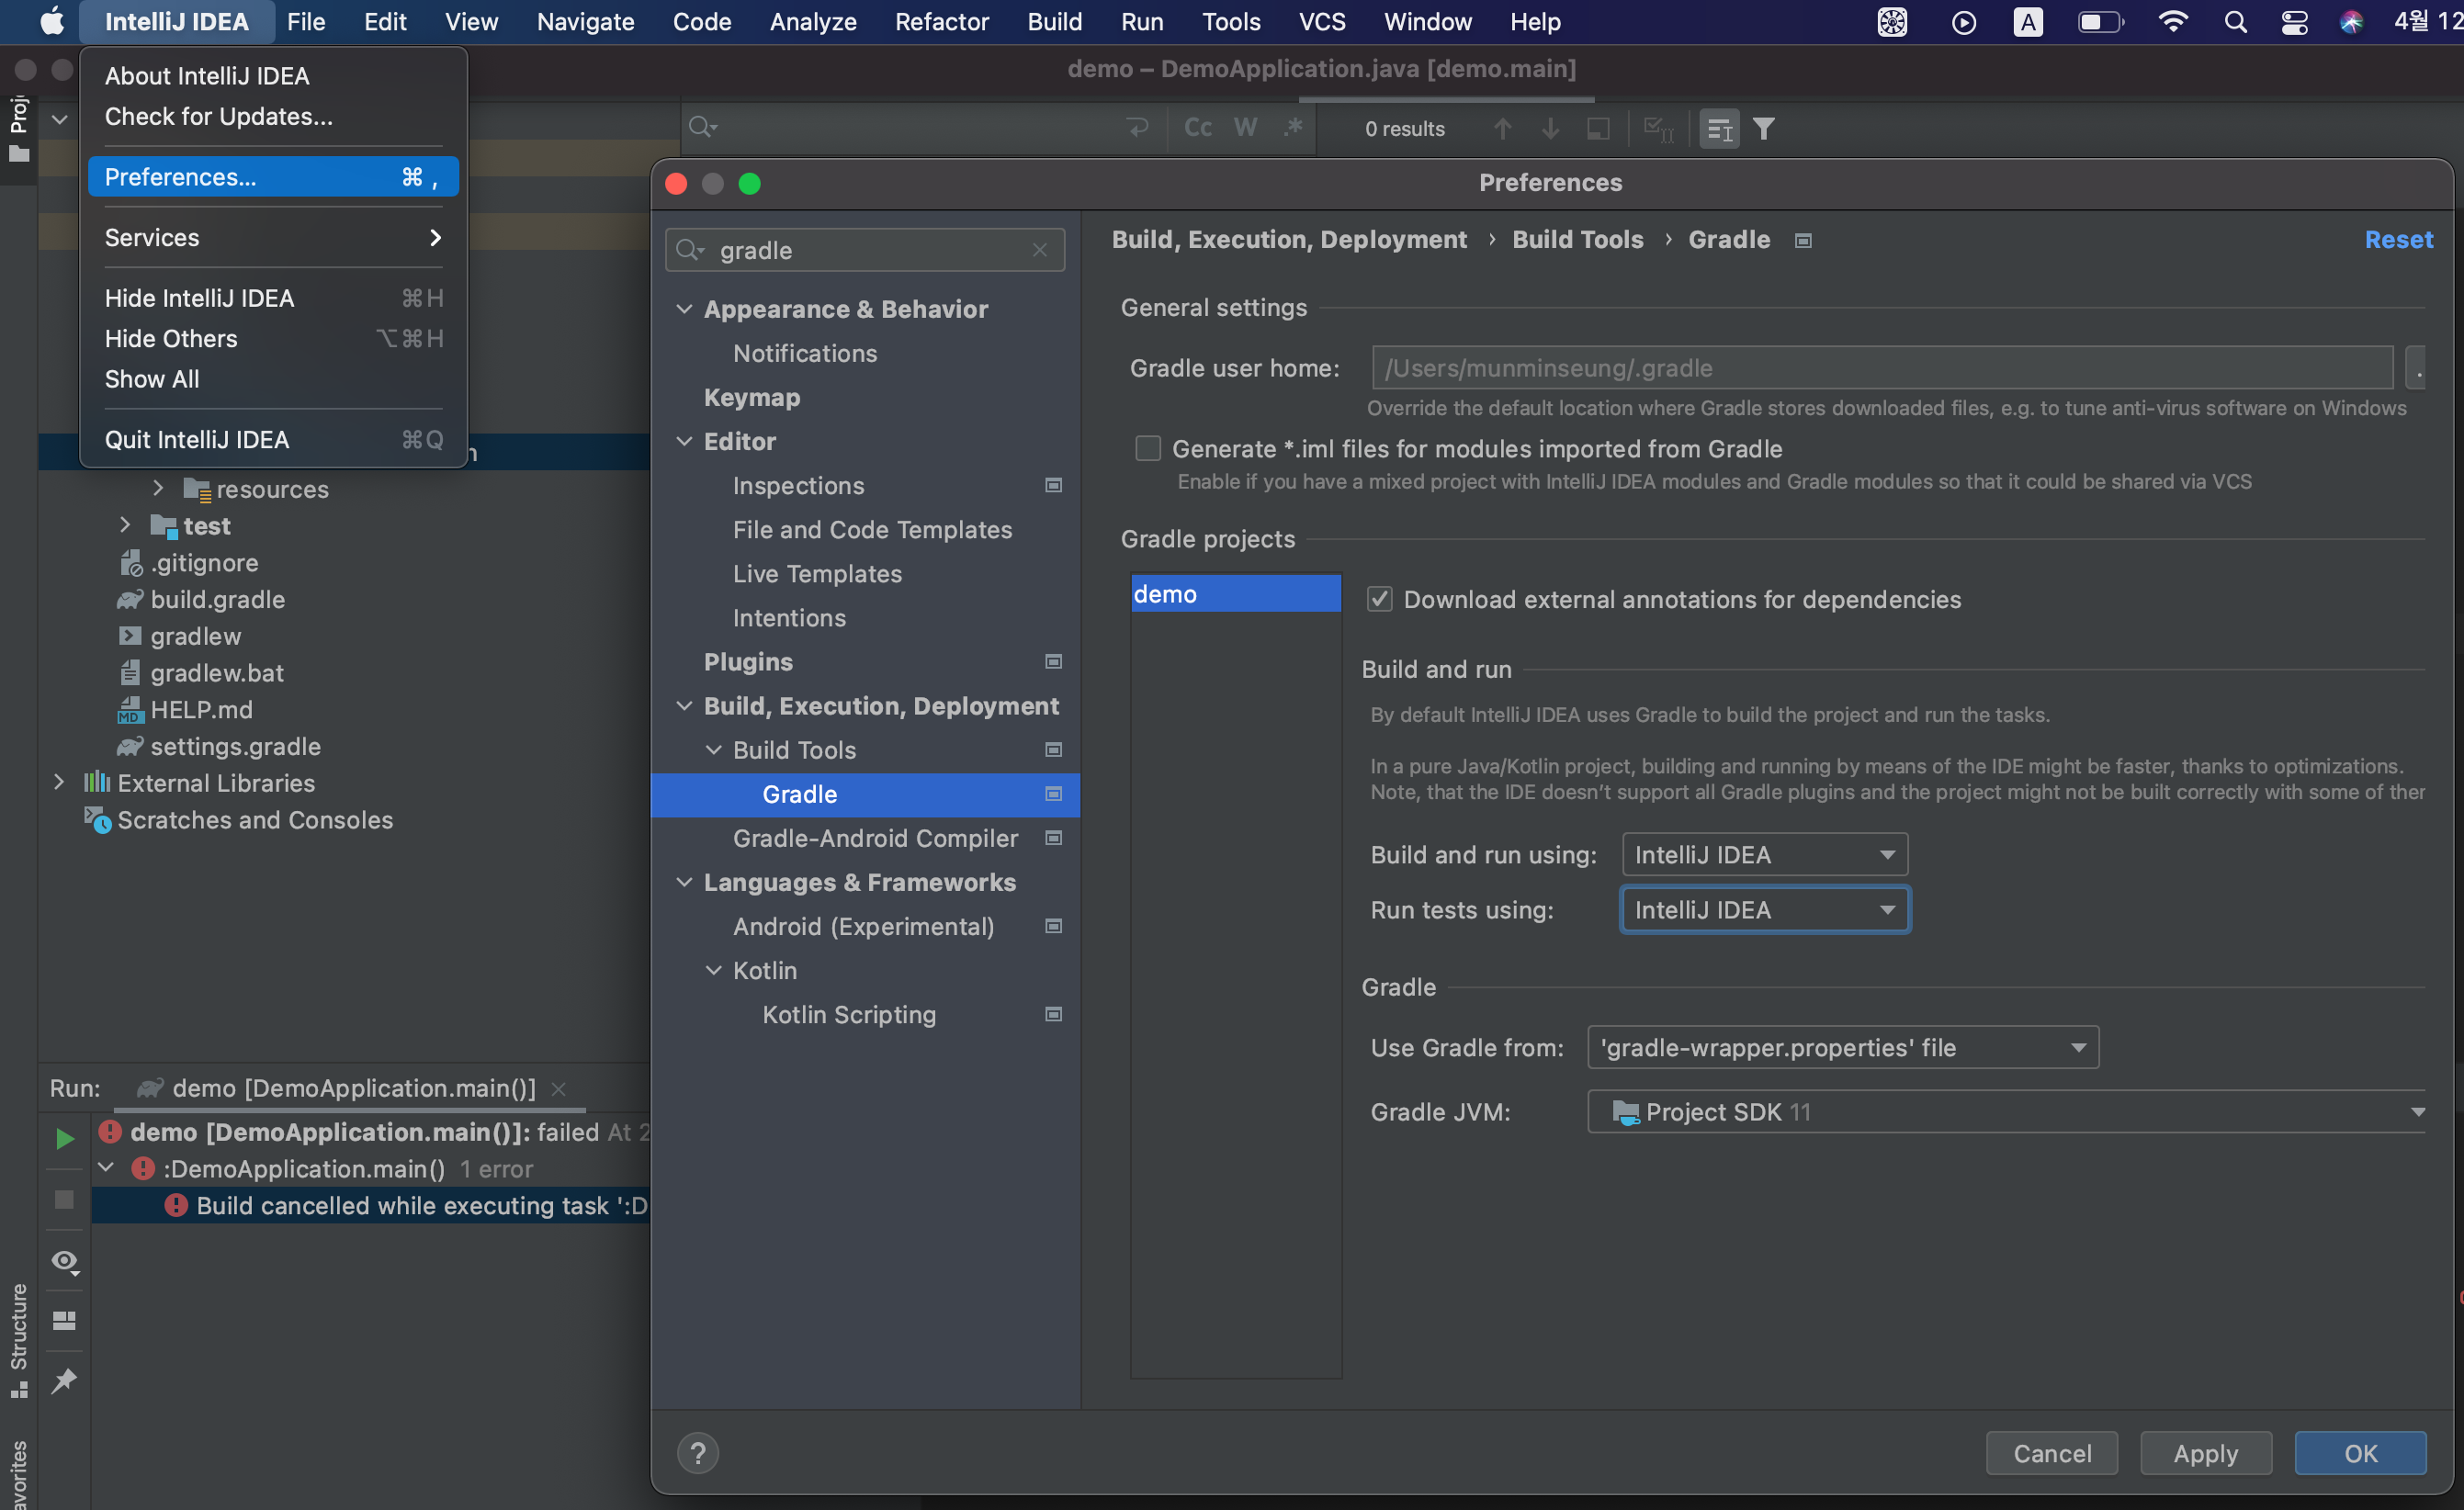Screen dimensions: 2464x1510
Task: Toggle Words (W) search option
Action: click(x=1245, y=128)
